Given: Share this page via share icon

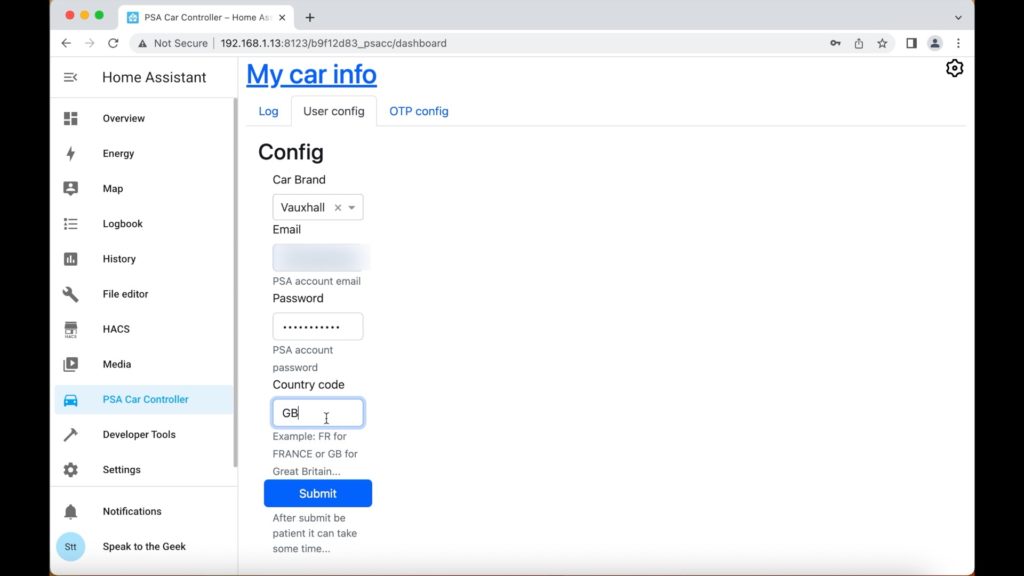Looking at the screenshot, I should (859, 43).
